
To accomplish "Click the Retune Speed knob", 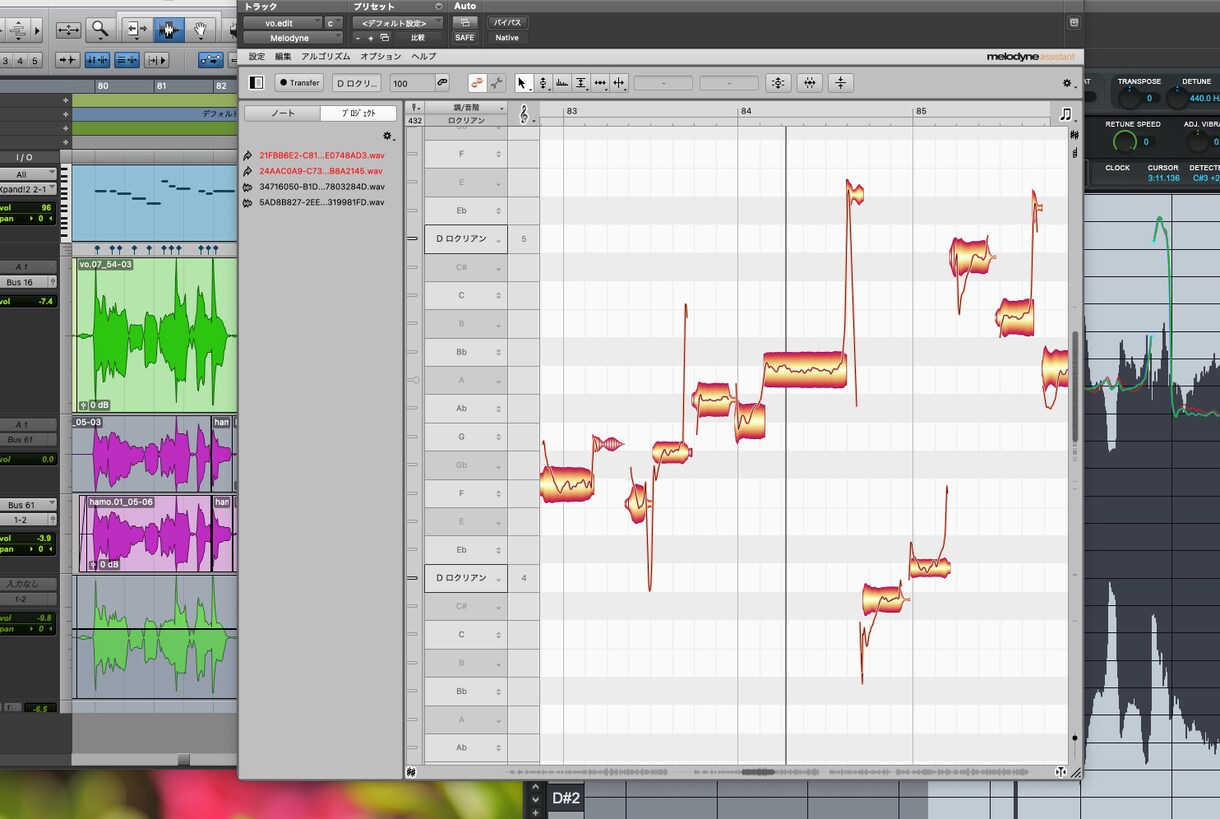I will (1125, 142).
